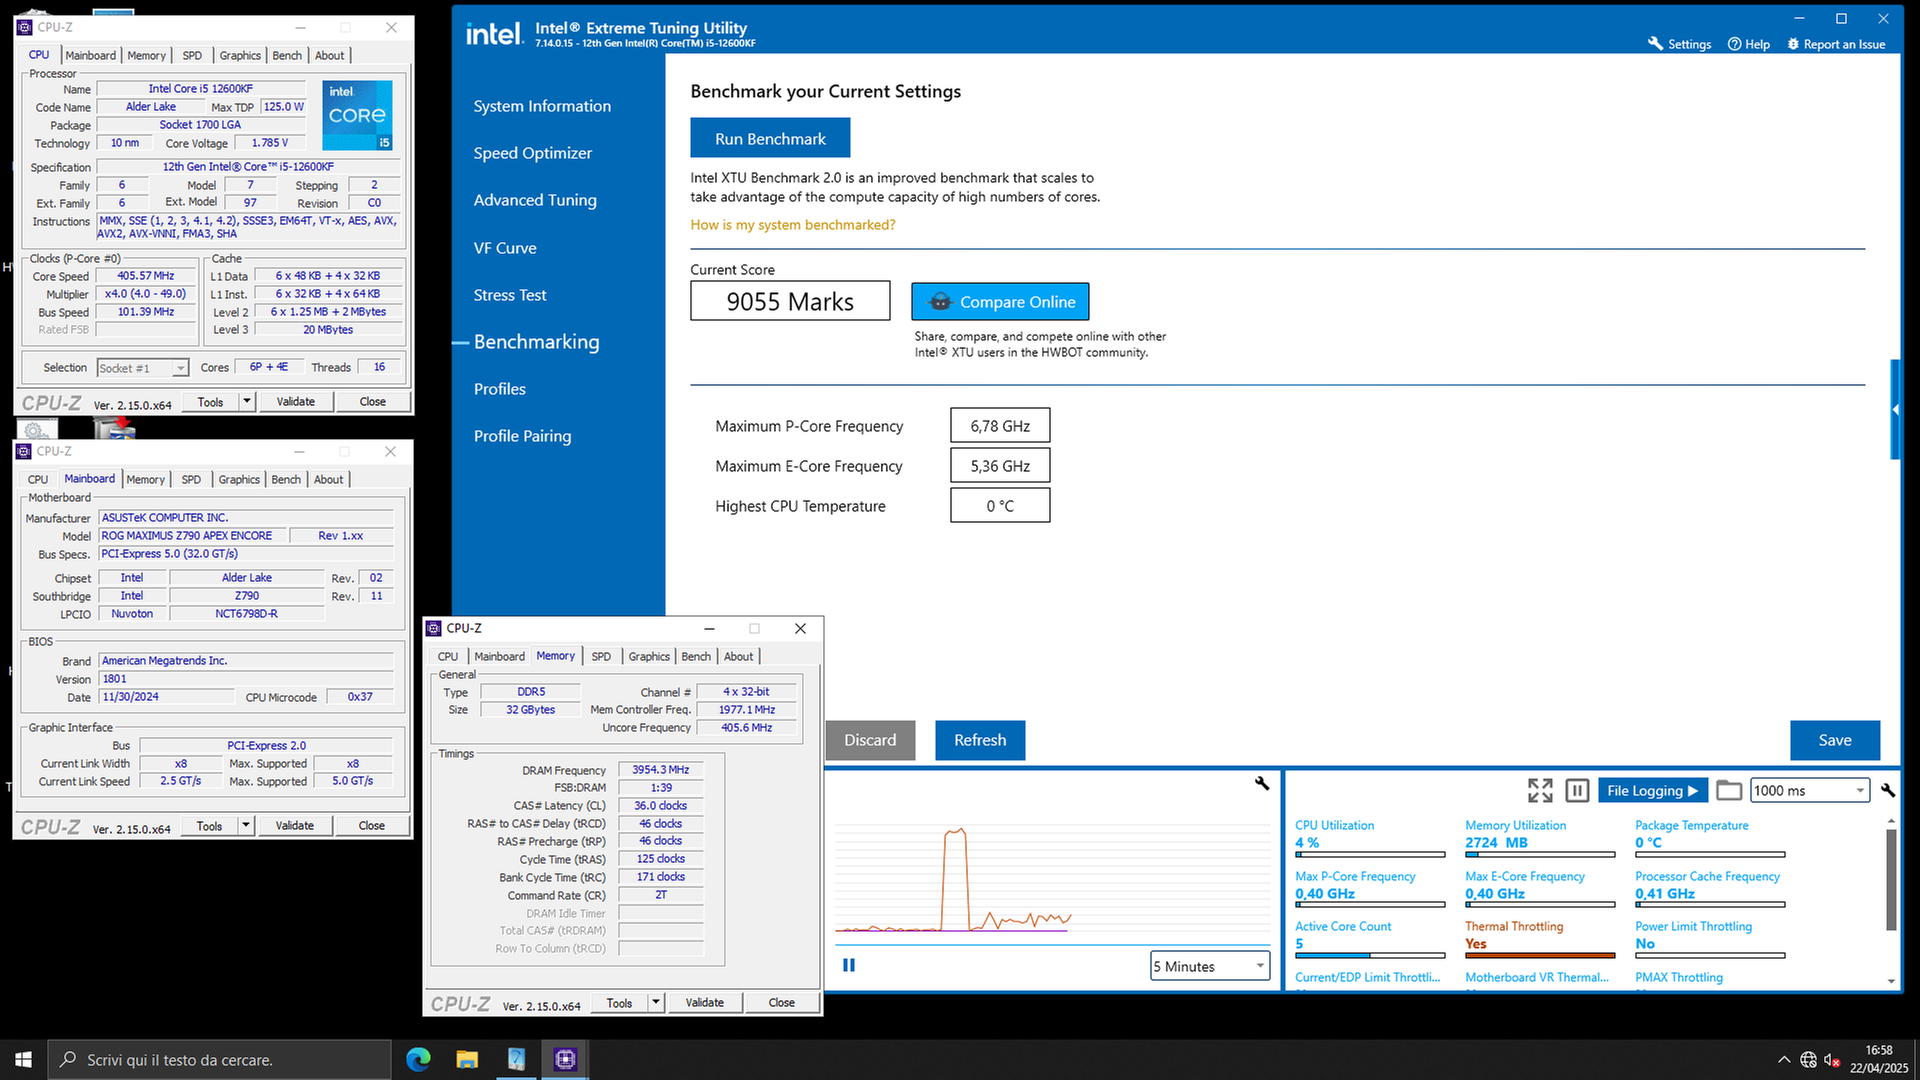Open Graphics tab in Mainboard CPU-Z window
The image size is (1920, 1080).
239,480
